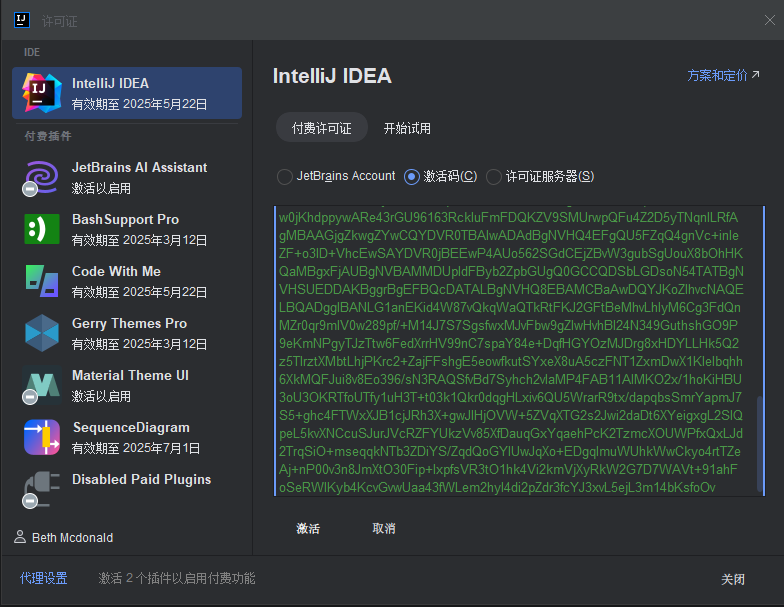Click the BashSupport Pro green icon
784x607 pixels.
click(x=42, y=229)
